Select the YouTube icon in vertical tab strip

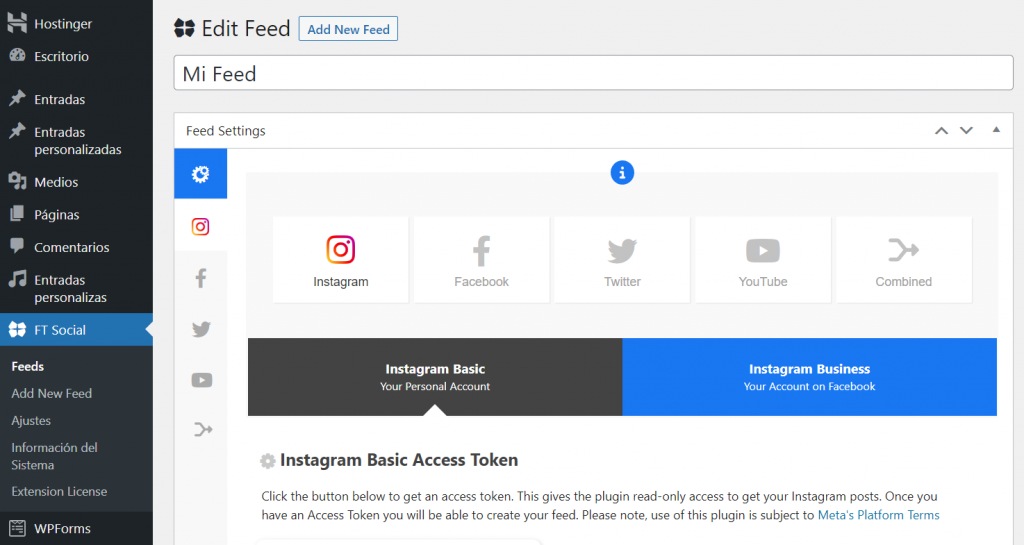pos(201,379)
